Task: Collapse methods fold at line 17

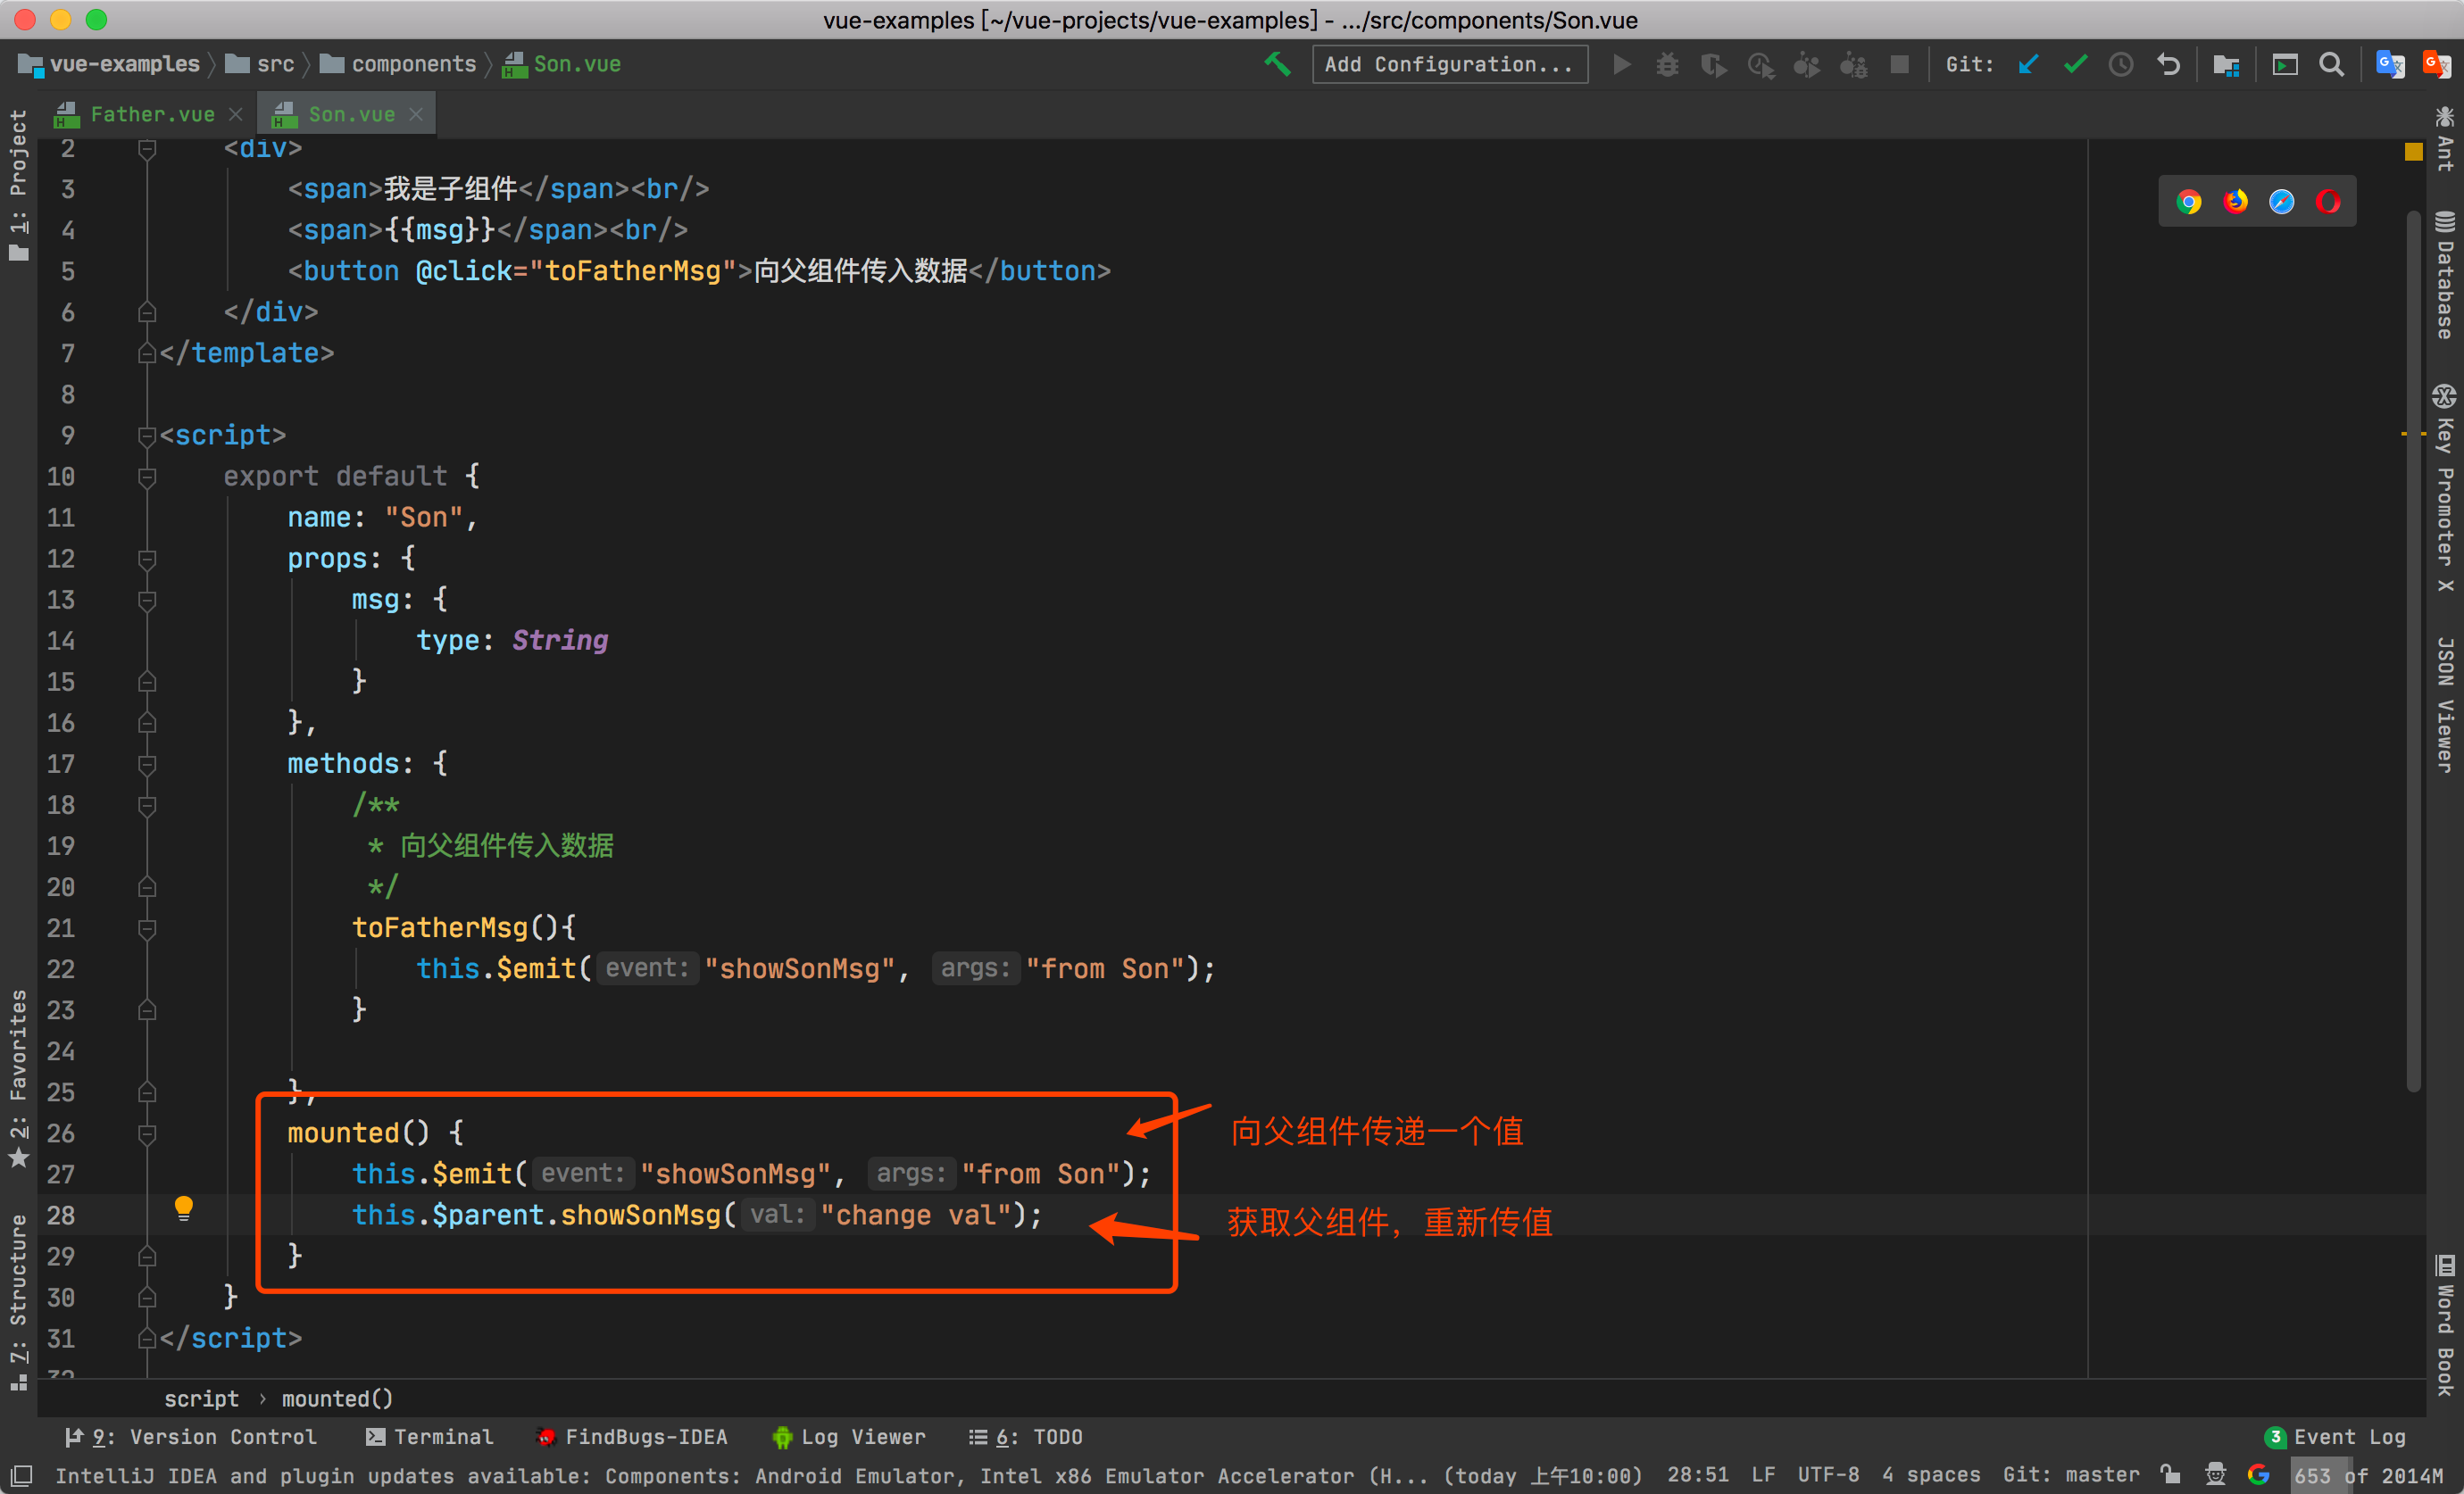Action: [146, 764]
